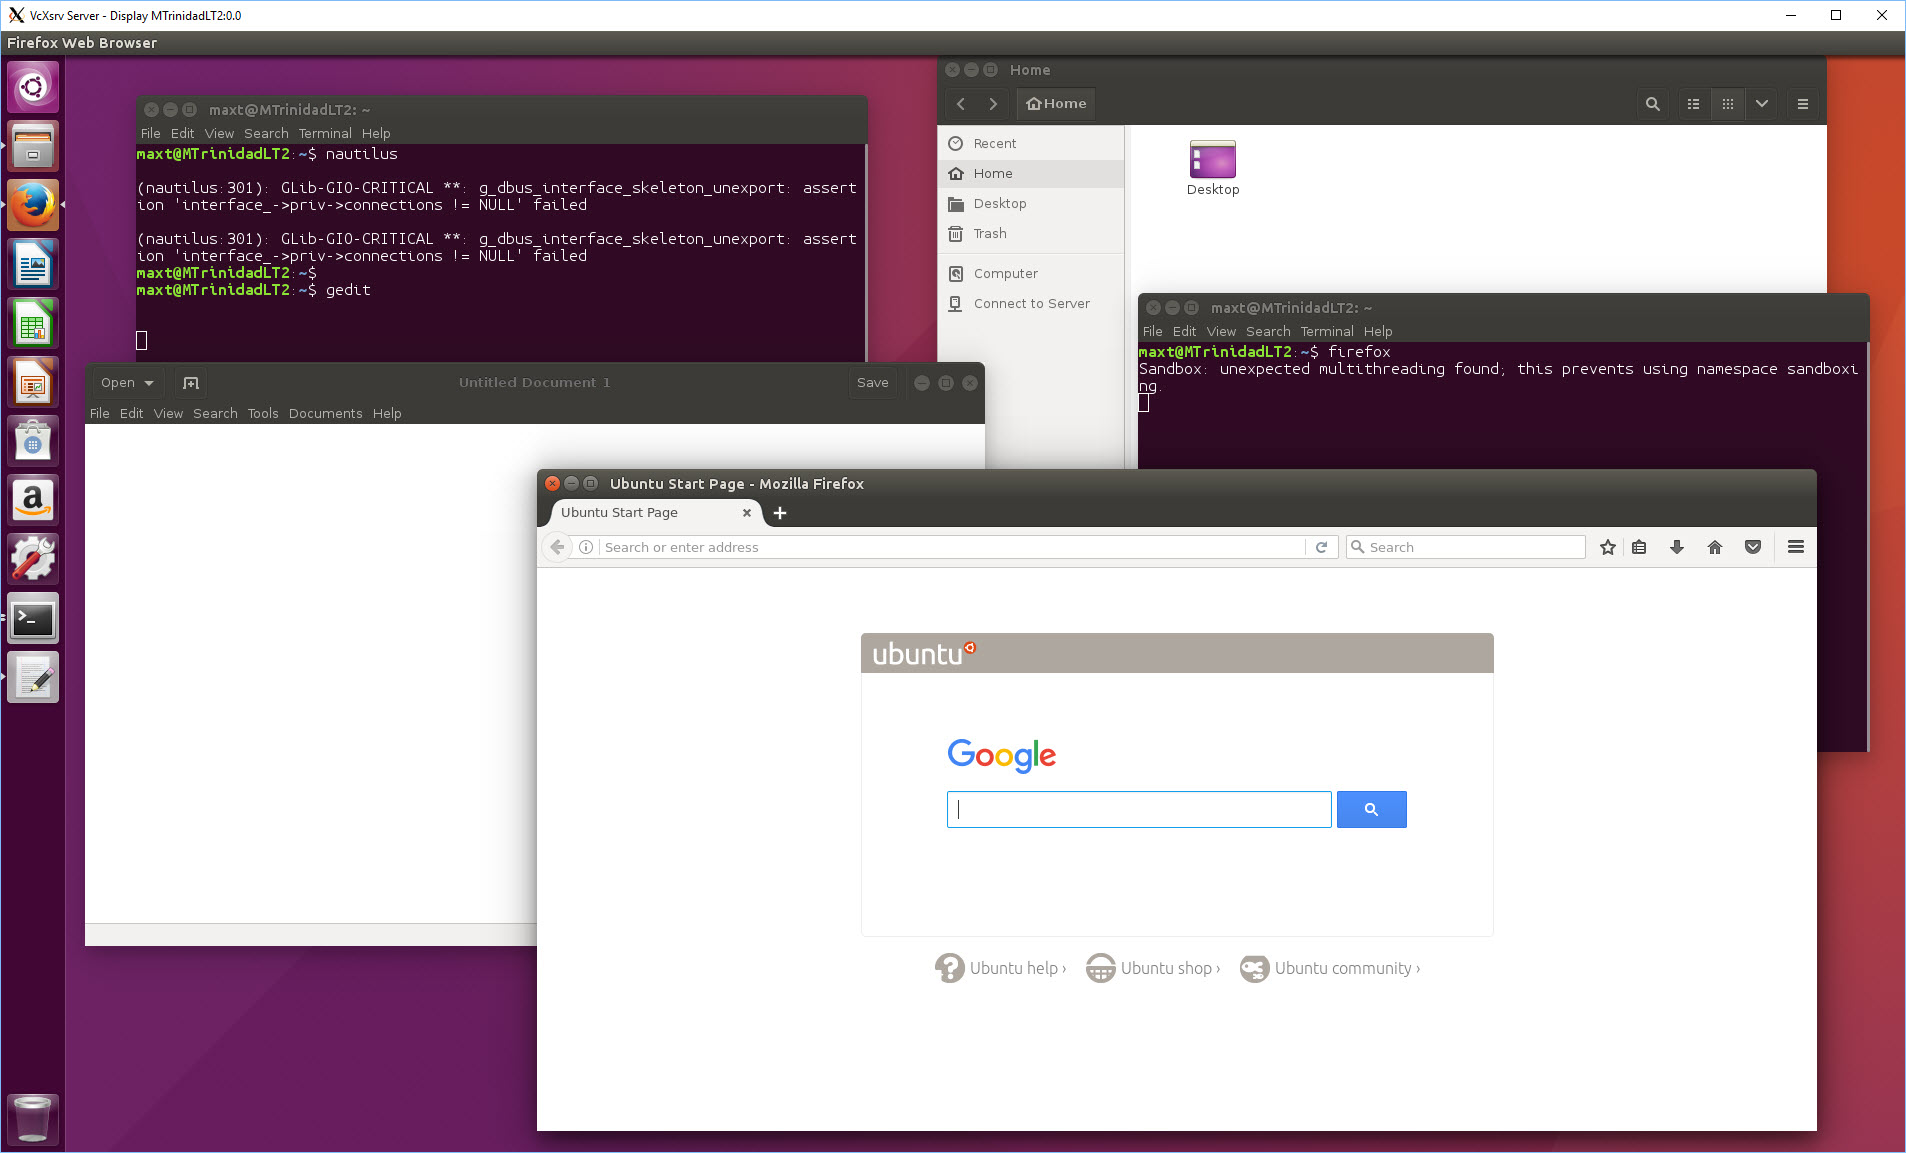Open the gedit Help menu
The height and width of the screenshot is (1153, 1906).
coord(387,413)
